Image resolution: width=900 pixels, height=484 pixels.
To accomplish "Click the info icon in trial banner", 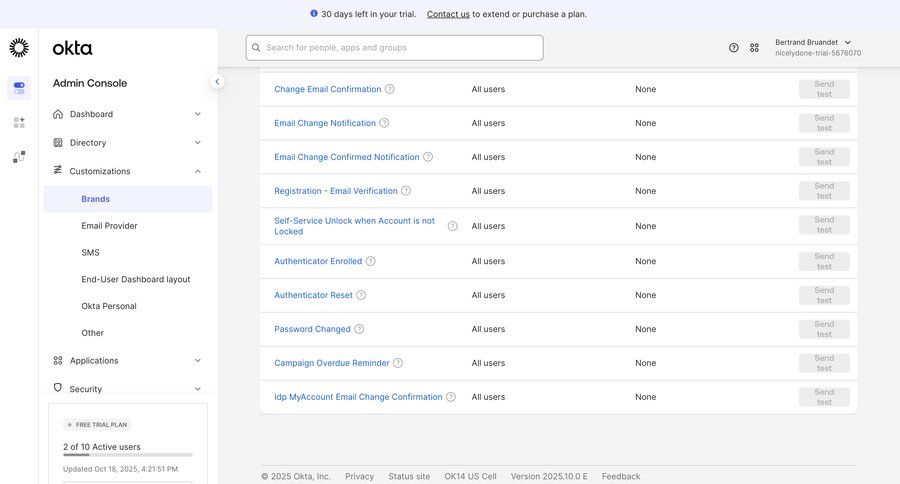I will coord(313,13).
